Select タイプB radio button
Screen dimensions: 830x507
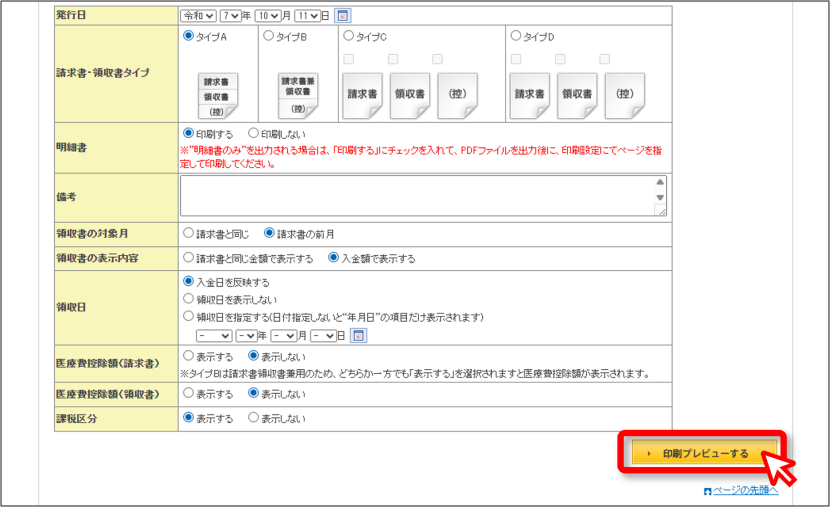tap(268, 35)
